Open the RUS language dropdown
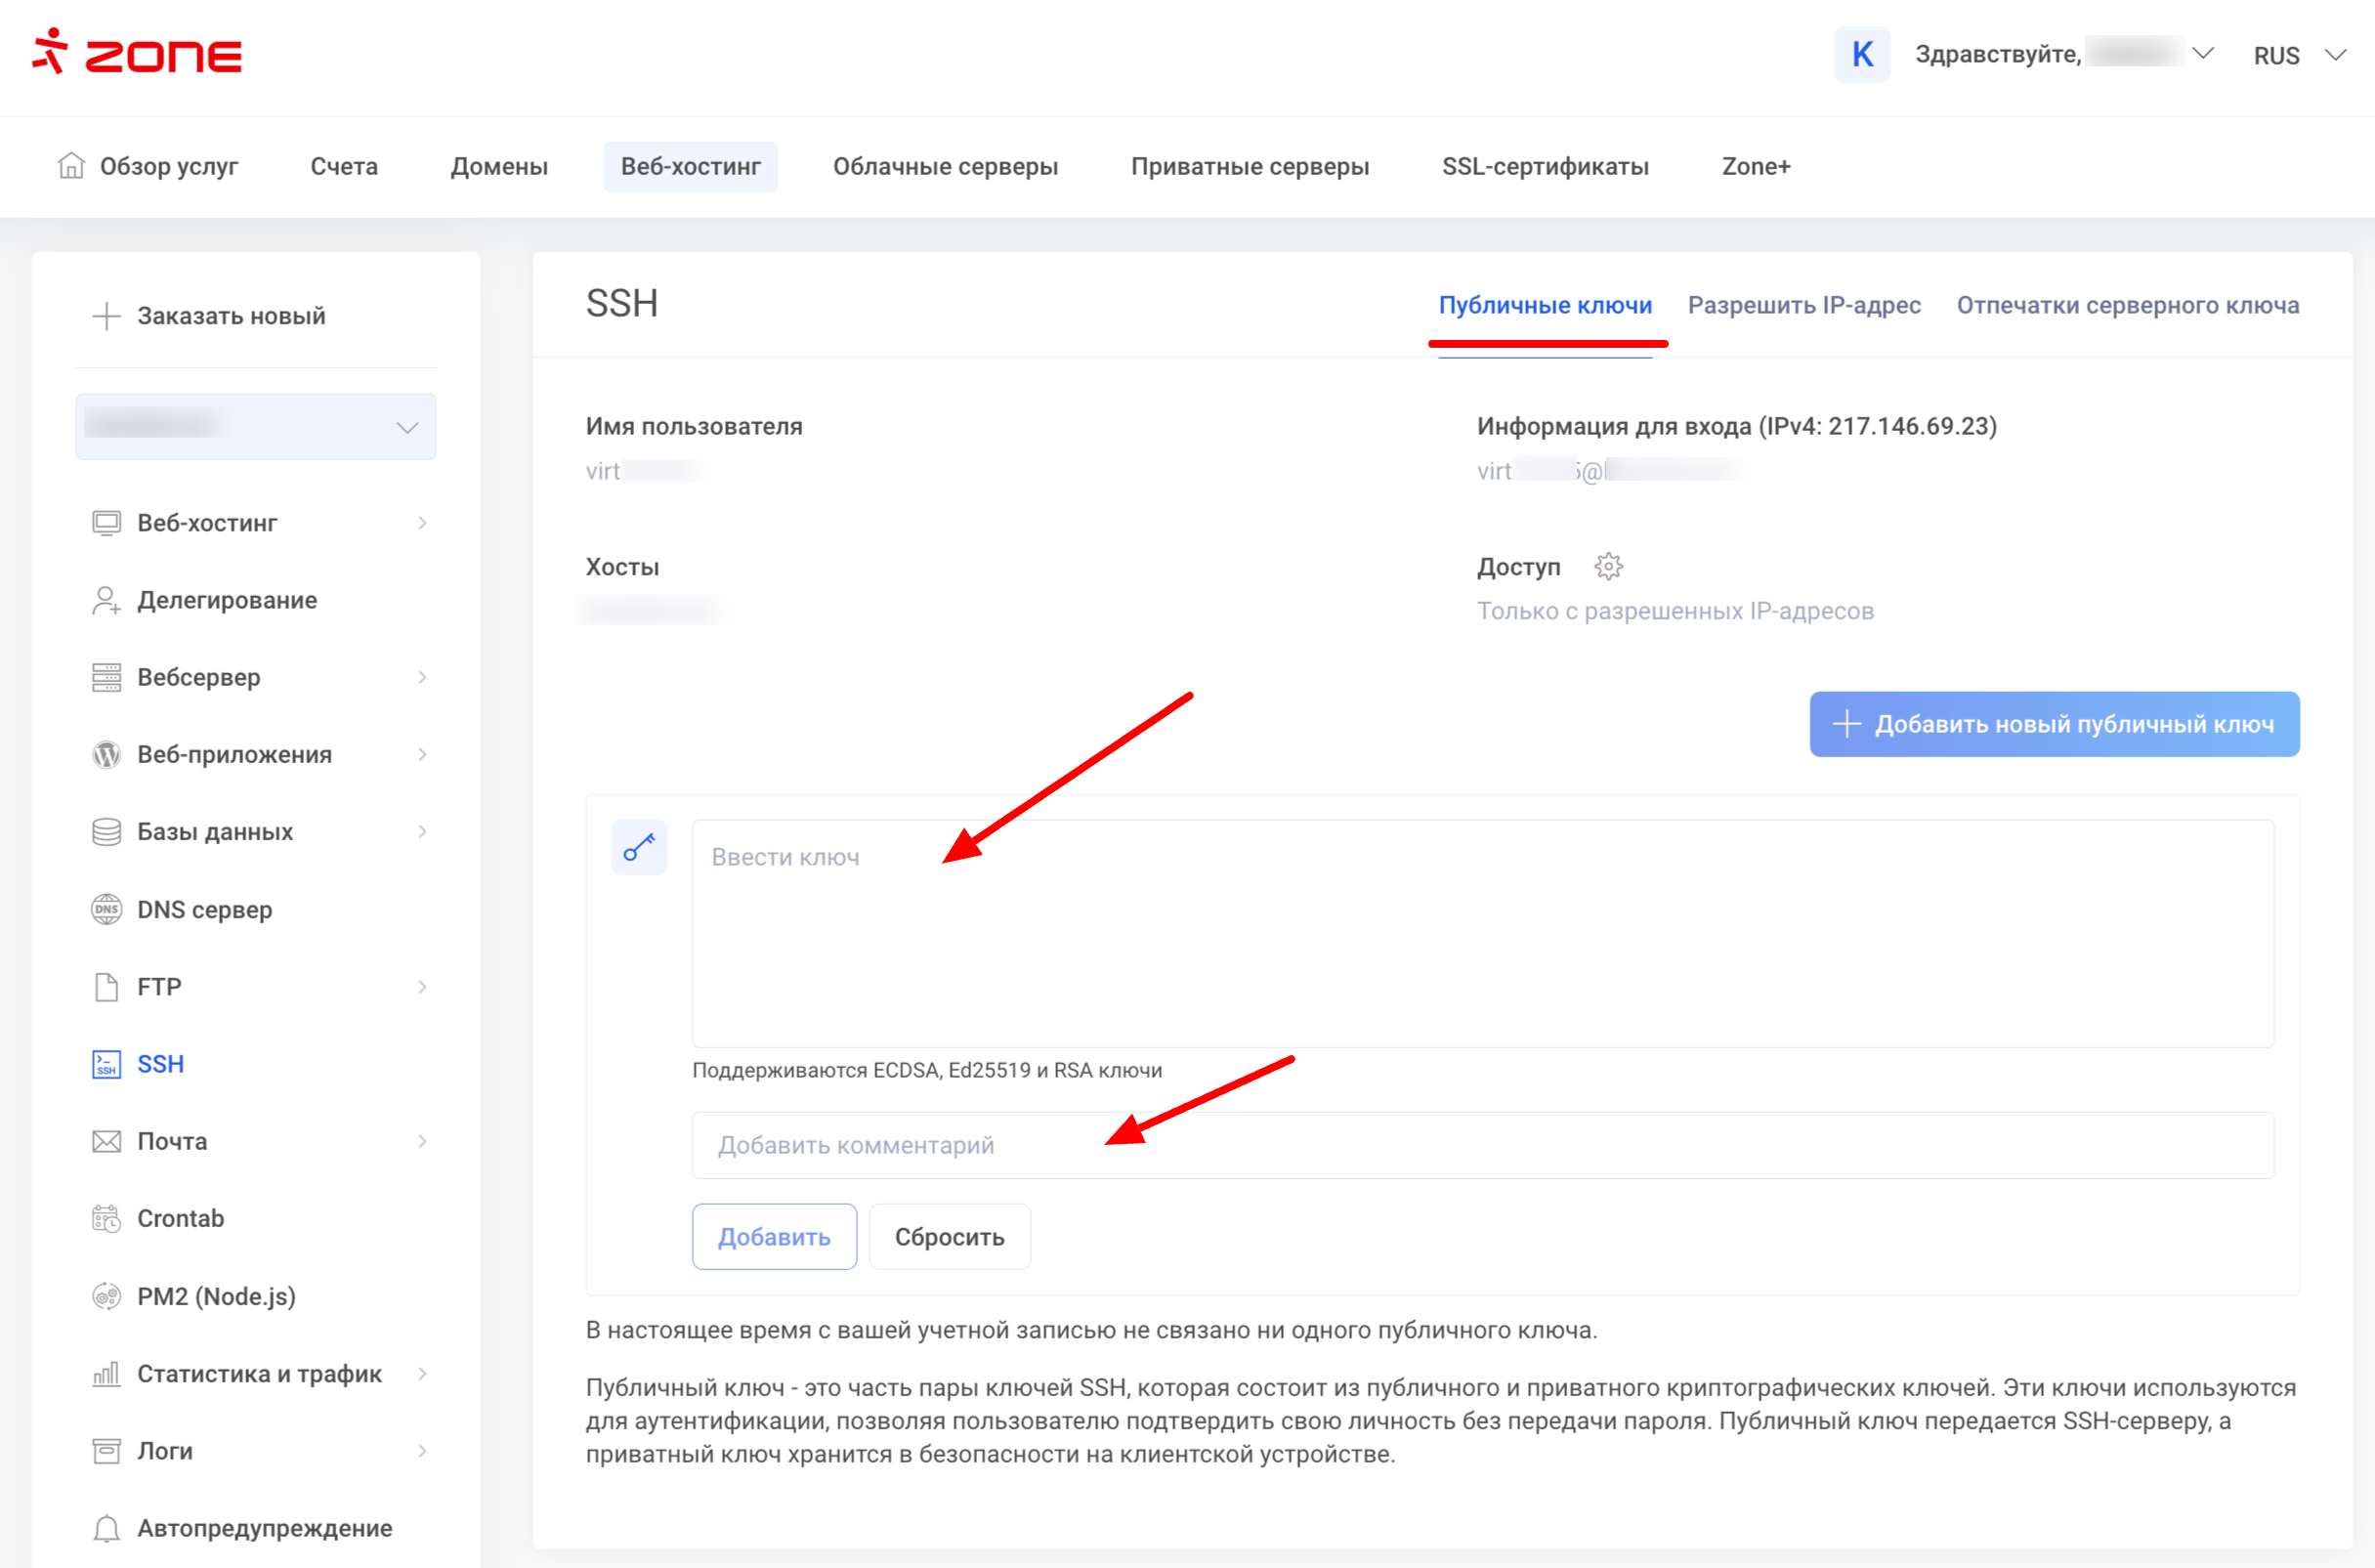Screen dimensions: 2375x1568 (2298, 55)
